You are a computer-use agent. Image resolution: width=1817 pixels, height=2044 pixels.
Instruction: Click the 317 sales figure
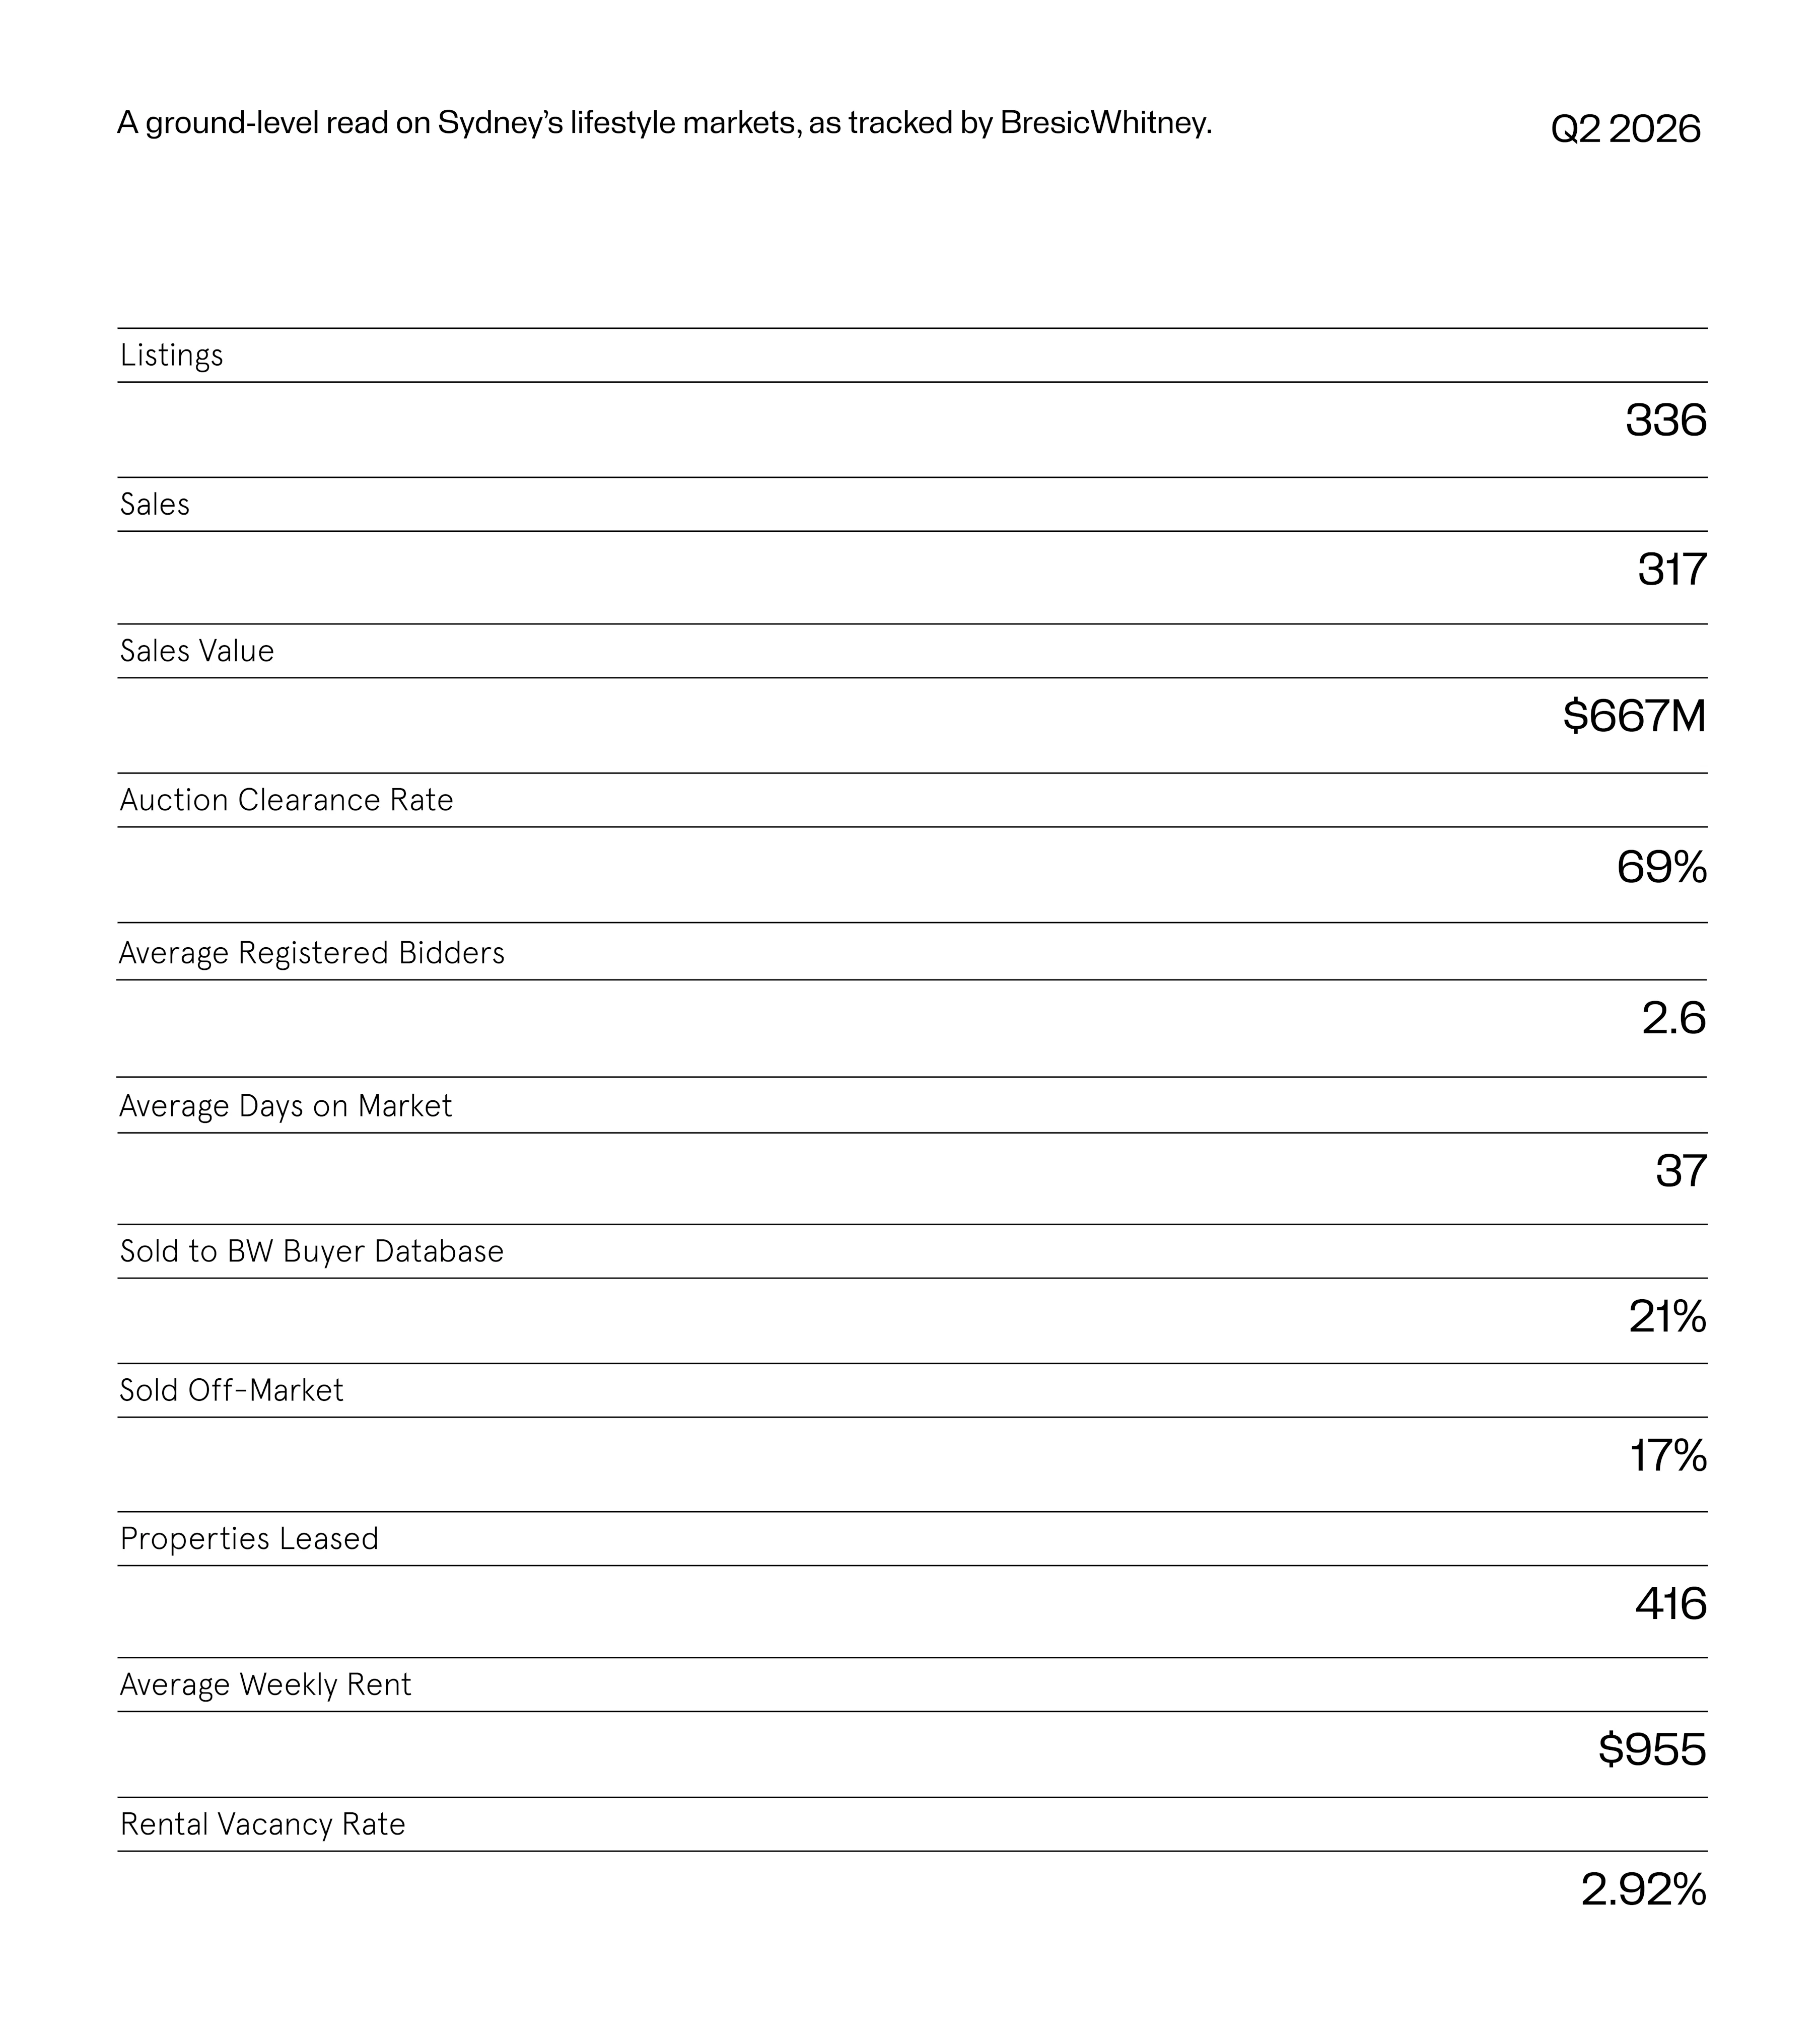pyautogui.click(x=1671, y=569)
